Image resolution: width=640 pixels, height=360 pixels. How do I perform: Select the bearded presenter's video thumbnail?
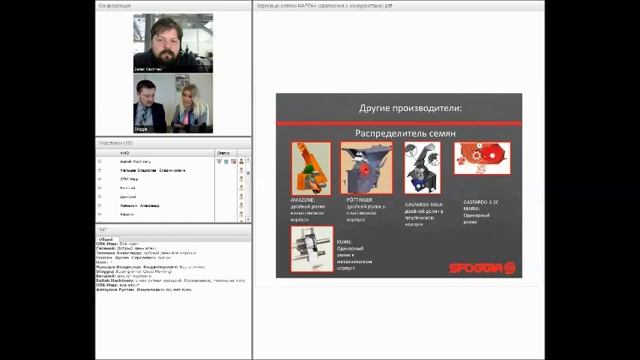pyautogui.click(x=173, y=43)
